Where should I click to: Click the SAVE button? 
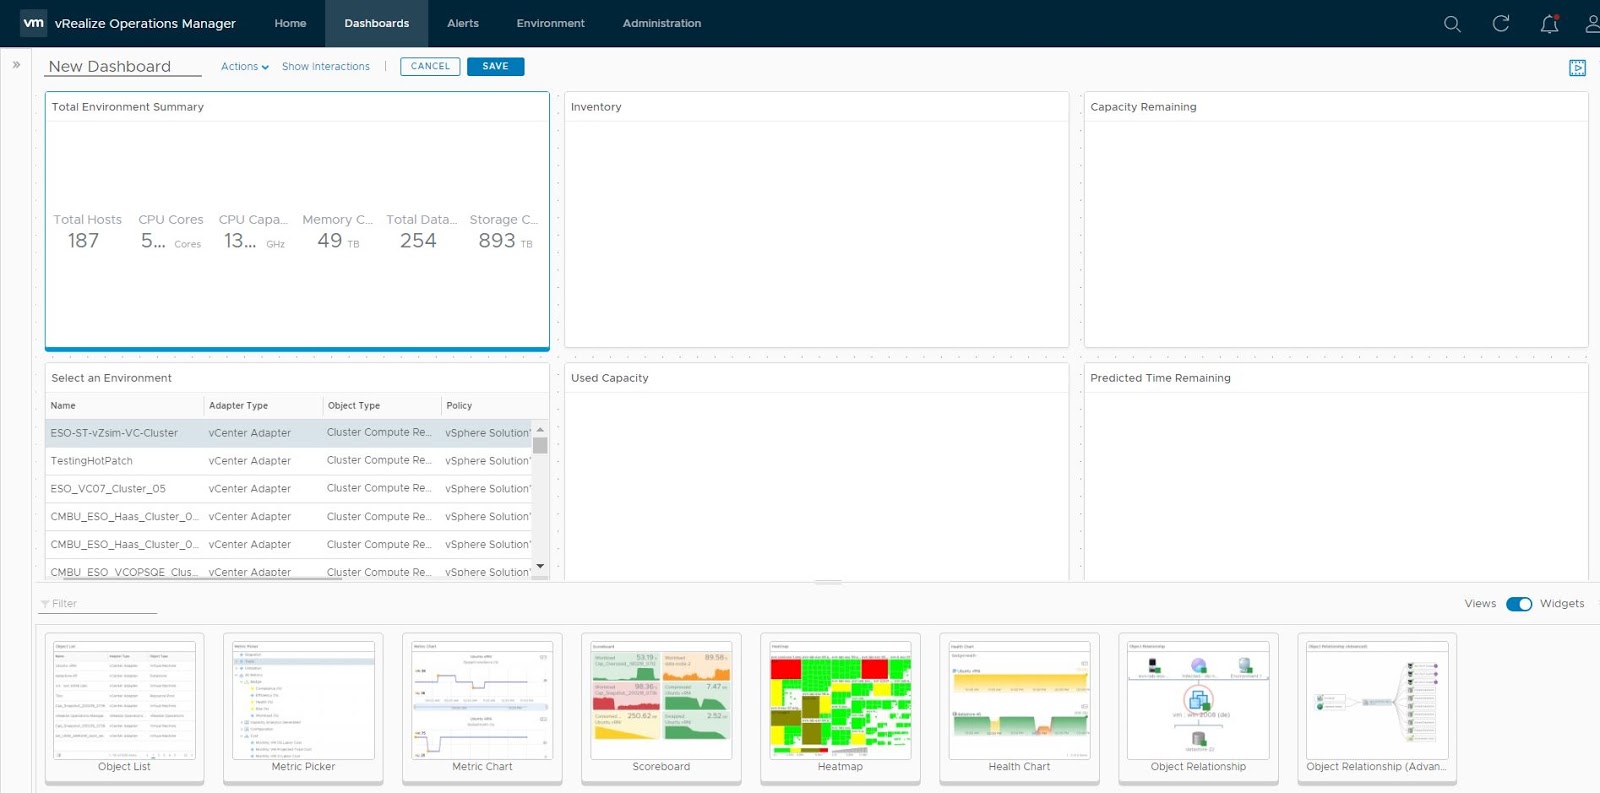tap(495, 67)
